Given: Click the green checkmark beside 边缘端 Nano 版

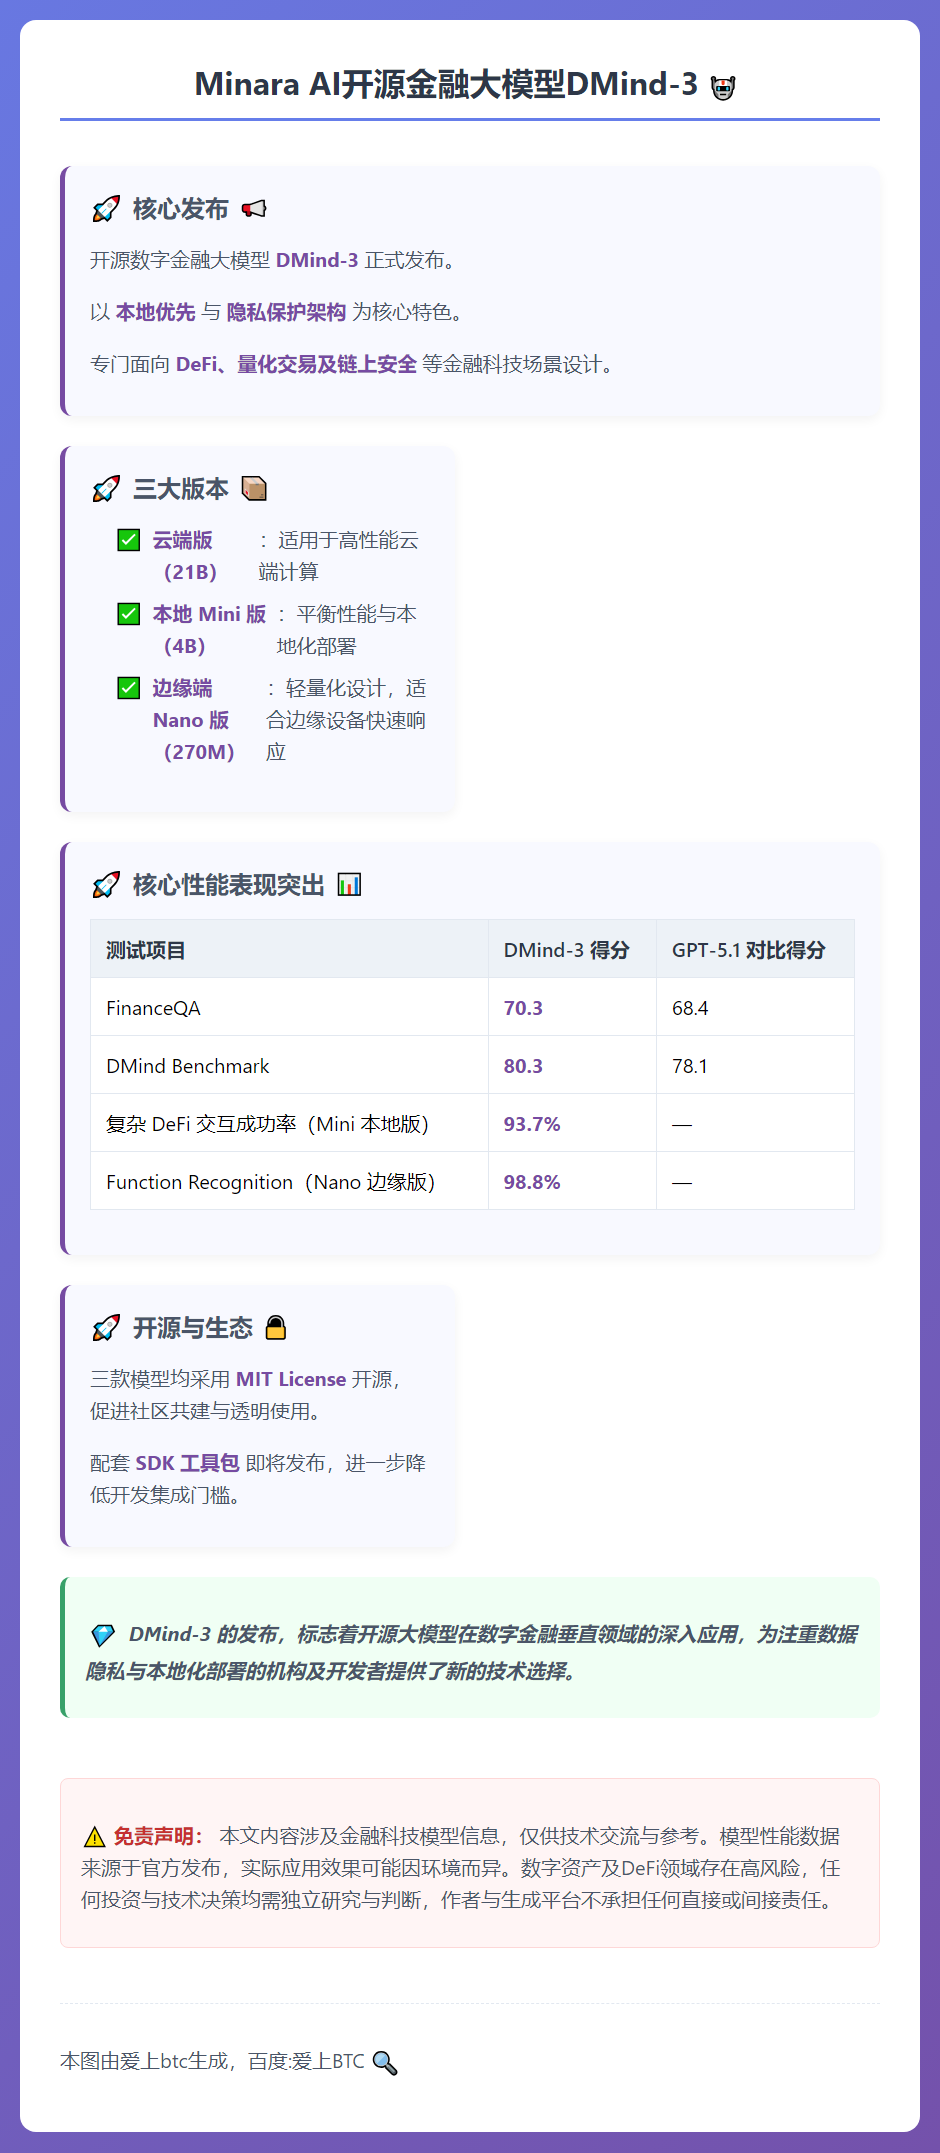Looking at the screenshot, I should (129, 688).
